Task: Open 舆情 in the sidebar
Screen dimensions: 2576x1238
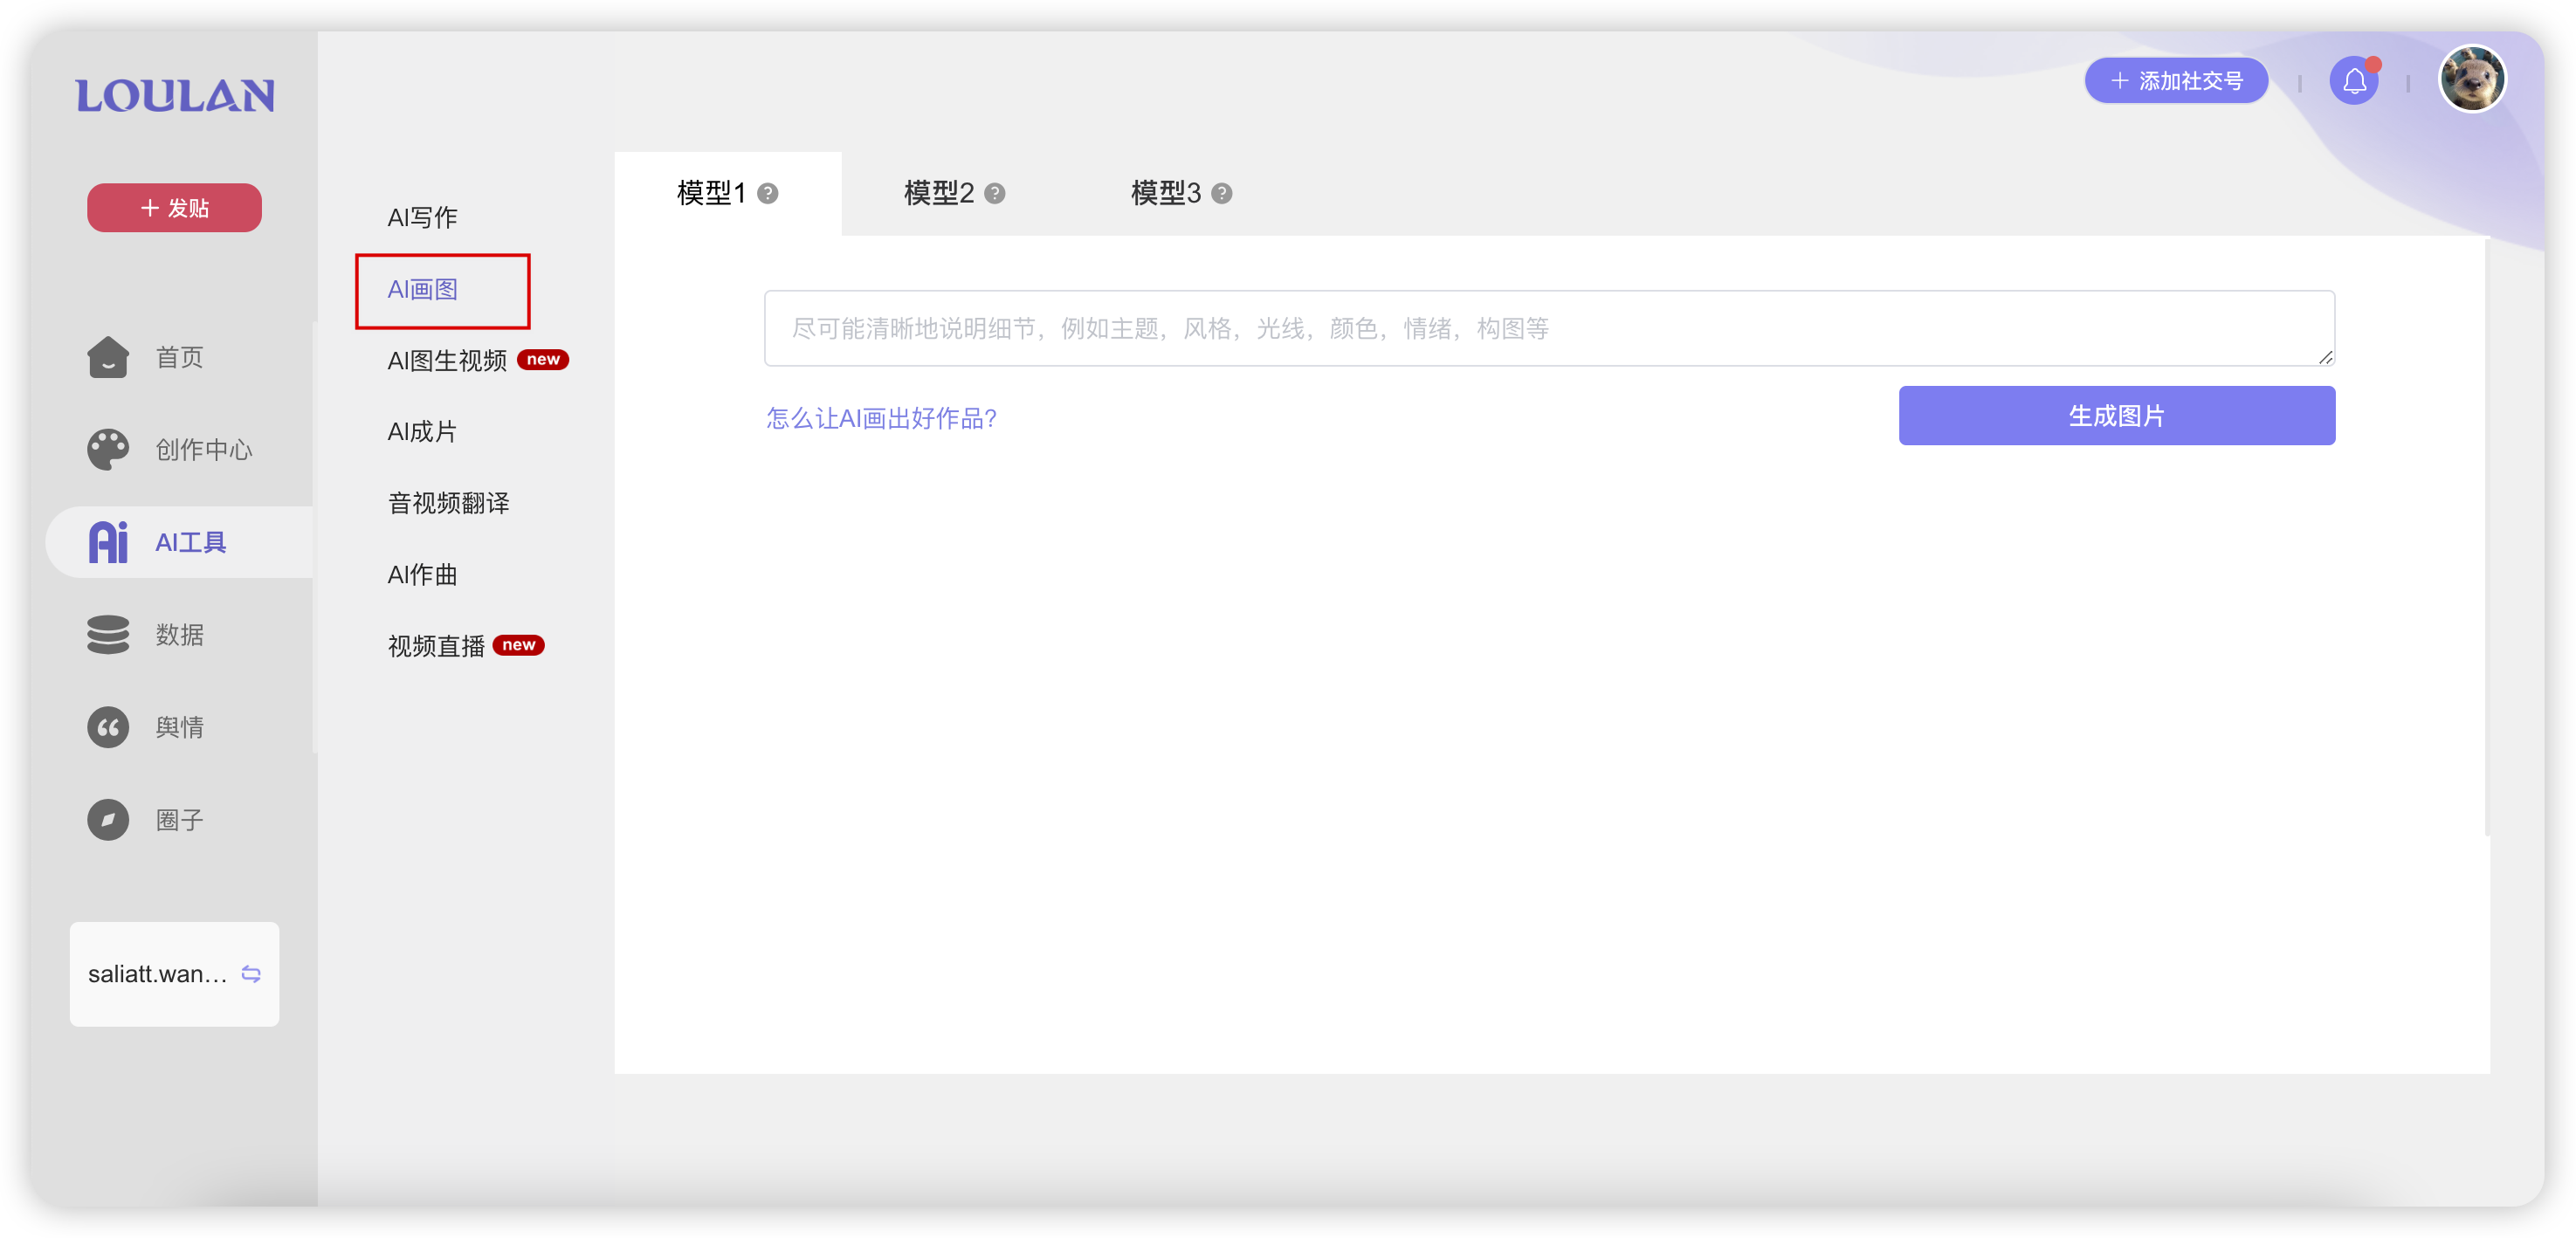Action: [x=179, y=727]
